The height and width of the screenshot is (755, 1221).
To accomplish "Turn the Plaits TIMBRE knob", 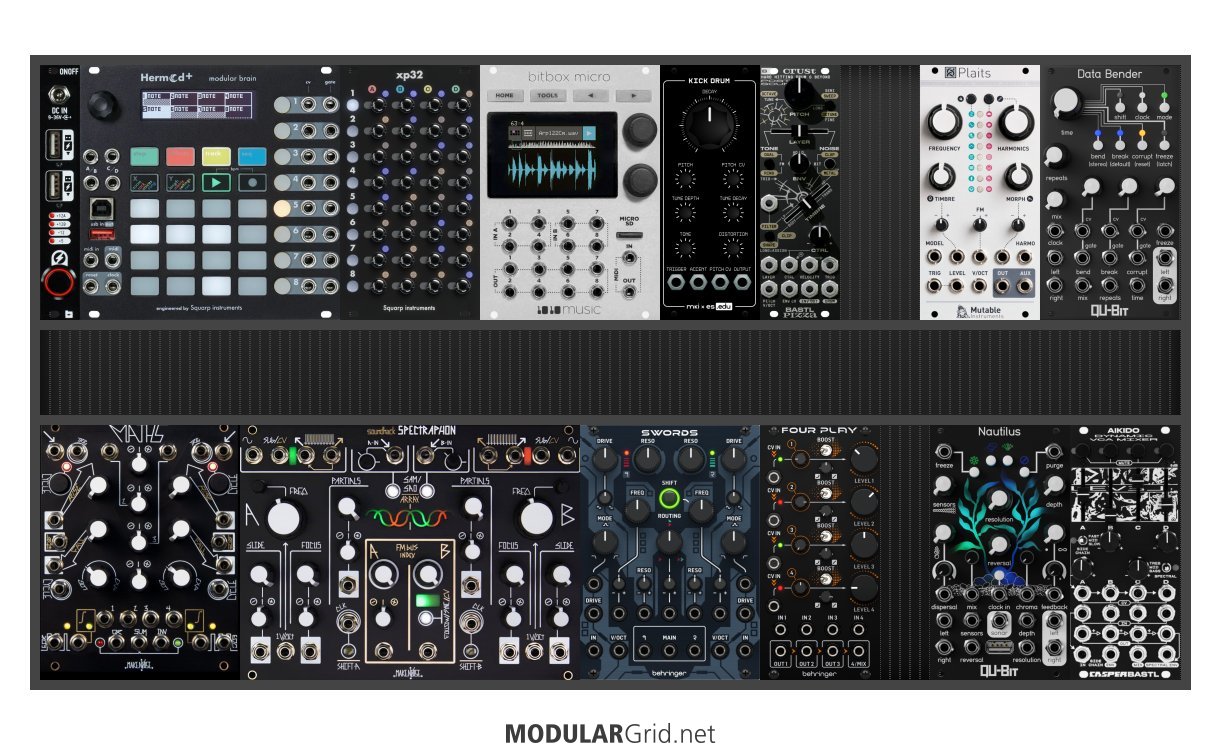I will pyautogui.click(x=941, y=176).
